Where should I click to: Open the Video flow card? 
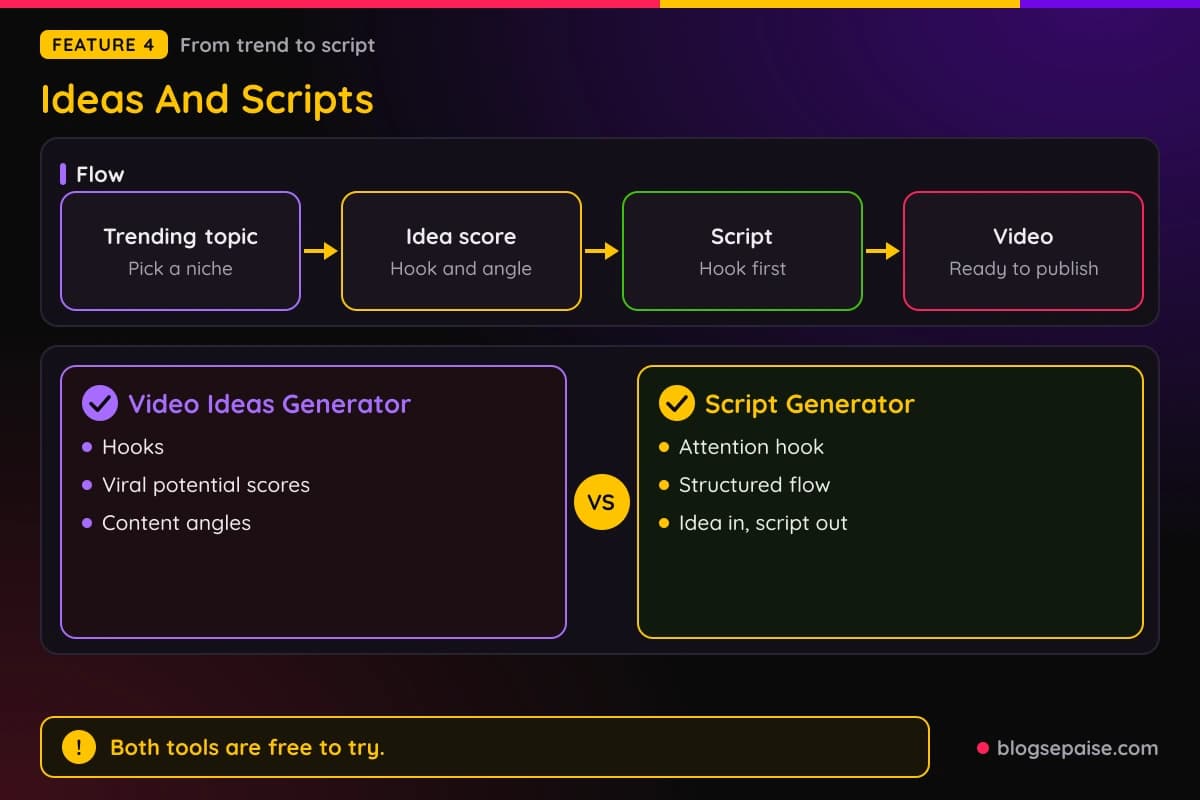1023,251
